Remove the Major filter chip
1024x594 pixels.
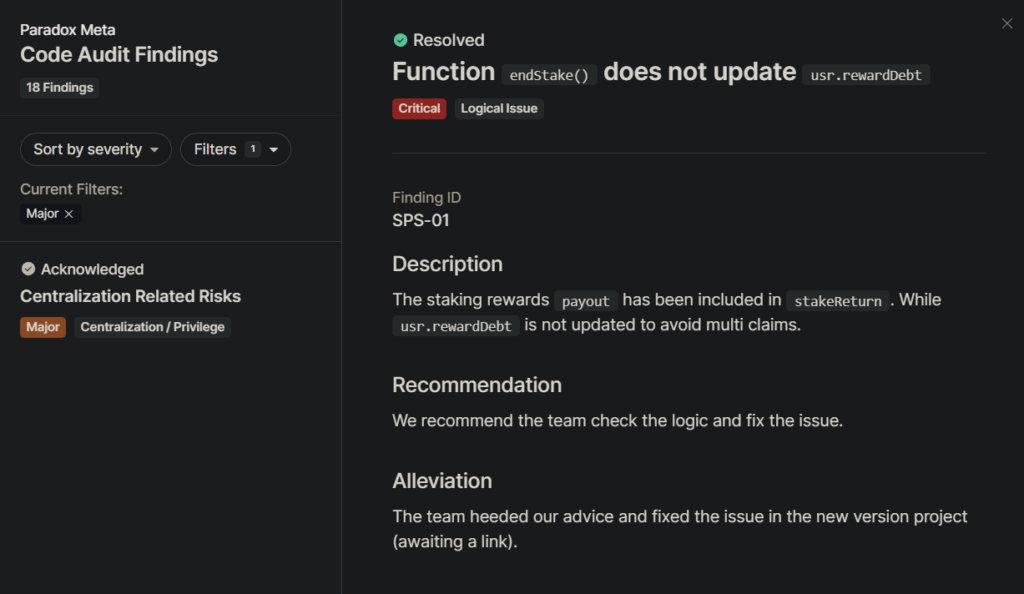click(x=69, y=214)
